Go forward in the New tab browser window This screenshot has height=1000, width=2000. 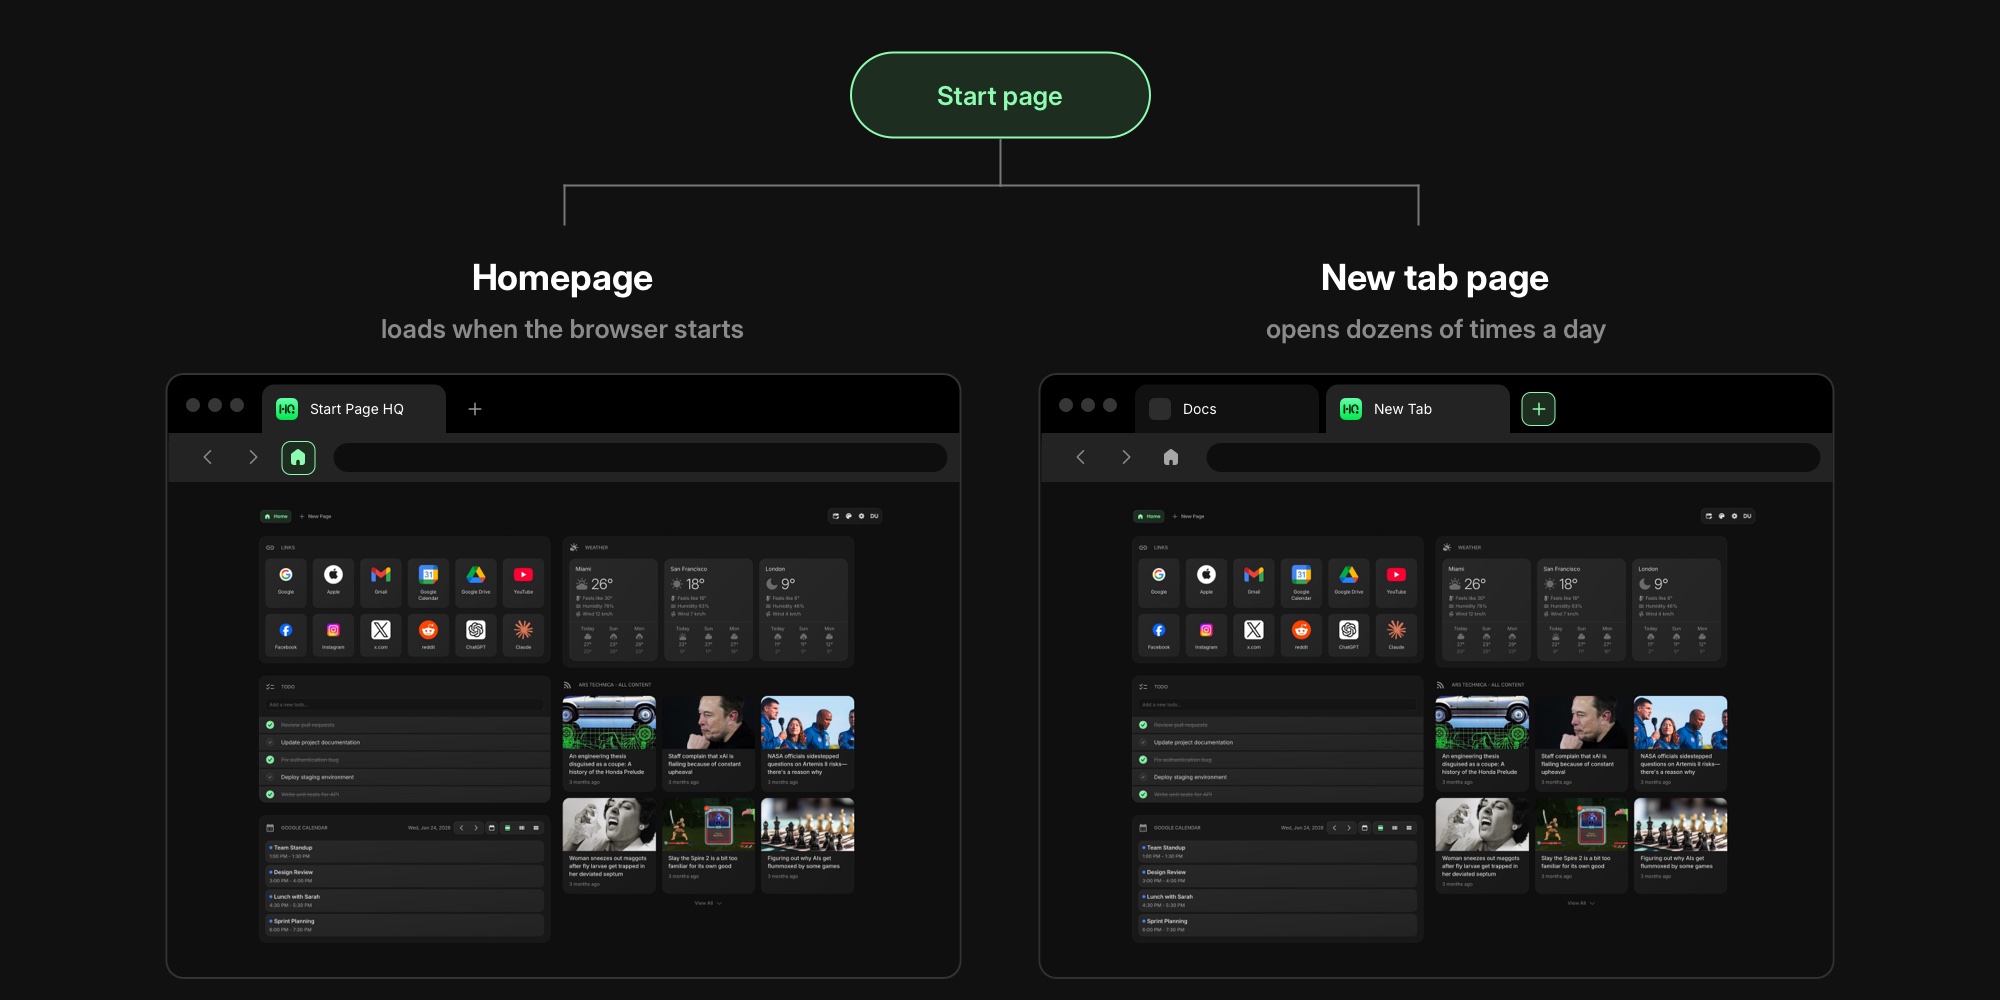click(1126, 457)
